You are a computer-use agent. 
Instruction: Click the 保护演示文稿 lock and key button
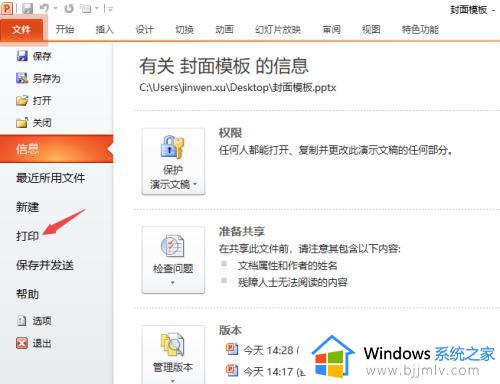(173, 161)
